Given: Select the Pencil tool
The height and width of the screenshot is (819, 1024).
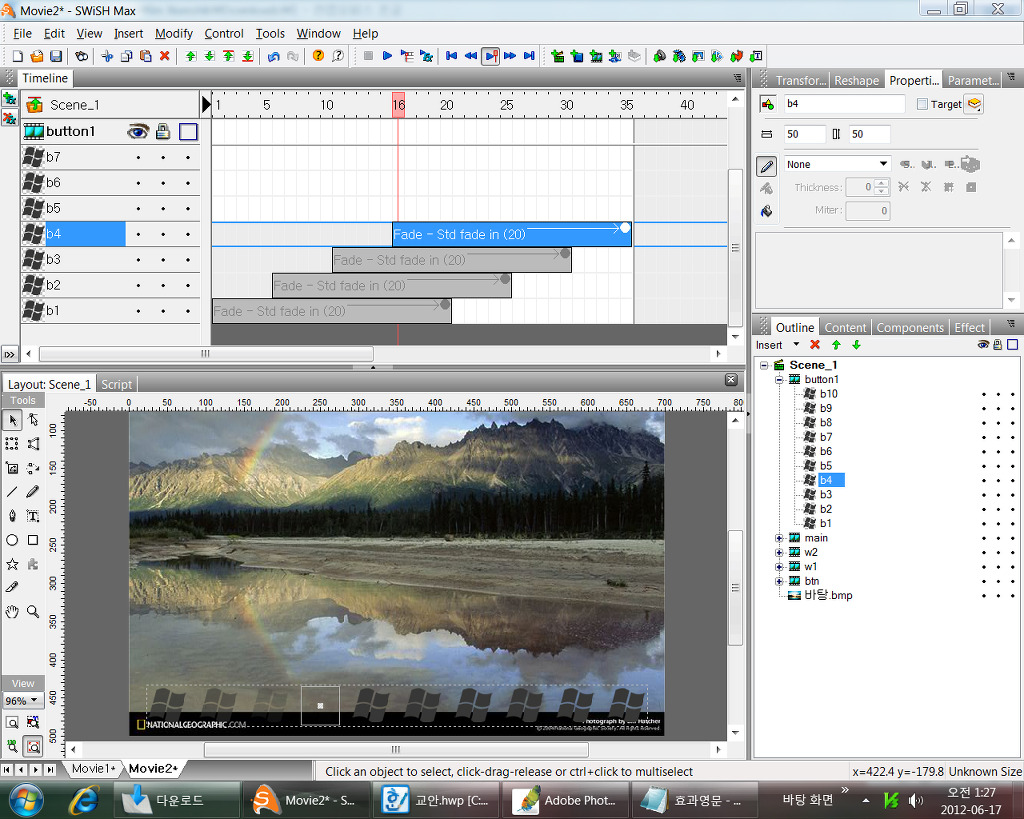Looking at the screenshot, I should [33, 492].
